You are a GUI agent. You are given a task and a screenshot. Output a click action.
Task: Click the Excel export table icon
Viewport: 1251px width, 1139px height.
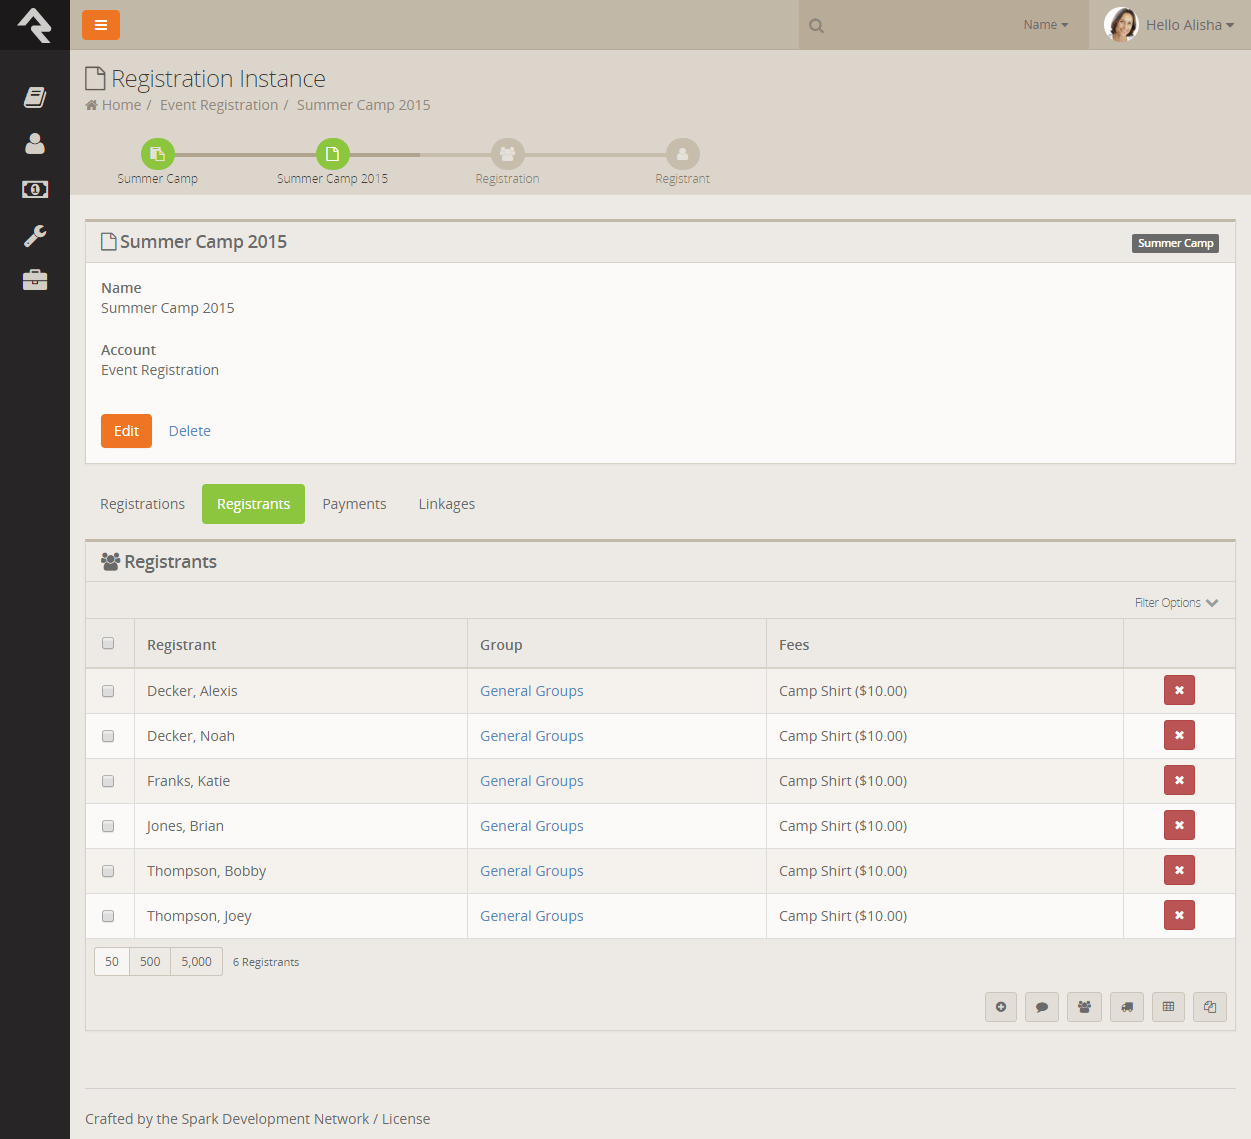1168,1007
